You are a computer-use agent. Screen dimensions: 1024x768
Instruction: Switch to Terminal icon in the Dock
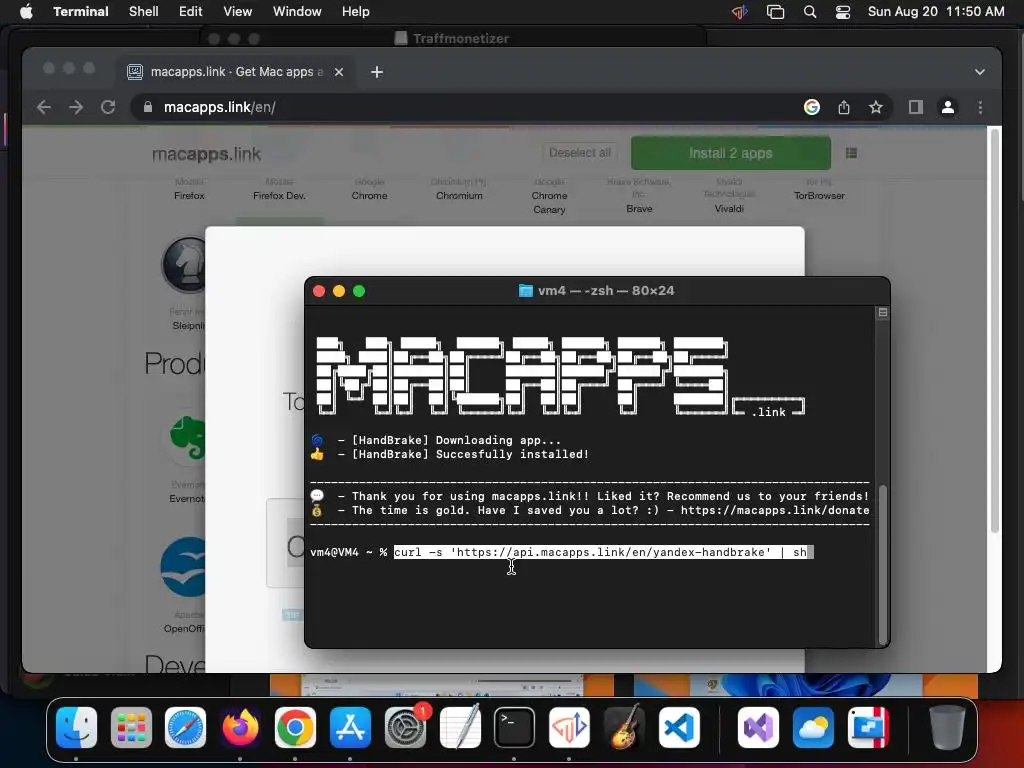tap(515, 727)
